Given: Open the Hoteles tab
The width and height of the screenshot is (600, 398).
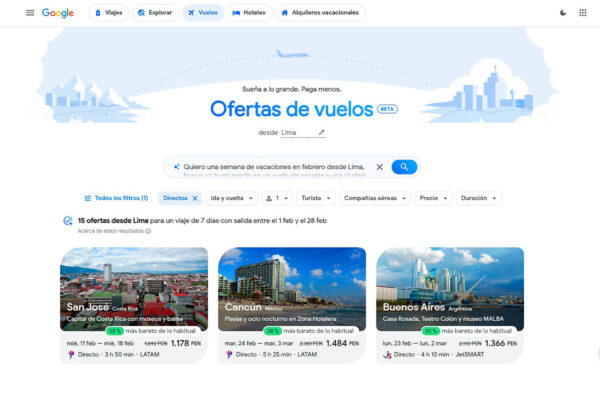Looking at the screenshot, I should (249, 13).
